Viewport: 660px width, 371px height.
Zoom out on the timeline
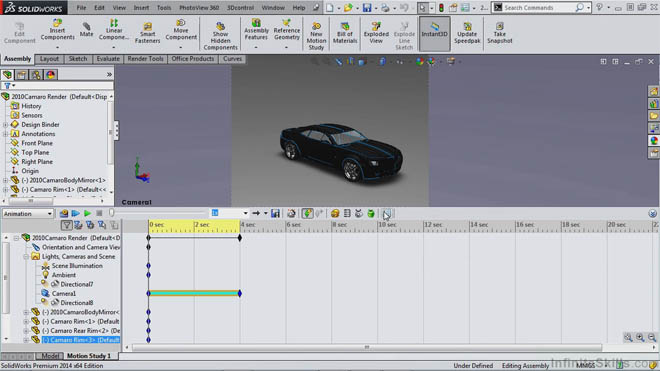(x=652, y=337)
